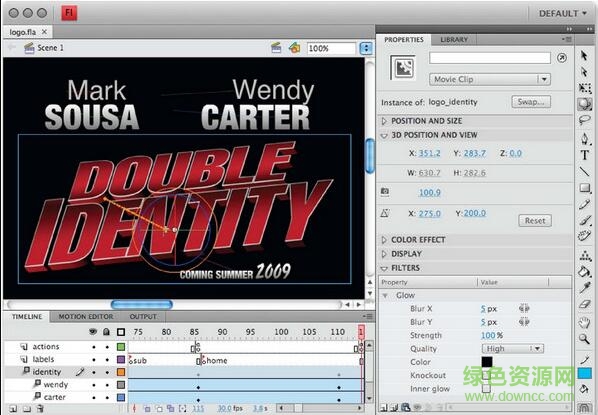Switch to the Library tab

coord(454,39)
